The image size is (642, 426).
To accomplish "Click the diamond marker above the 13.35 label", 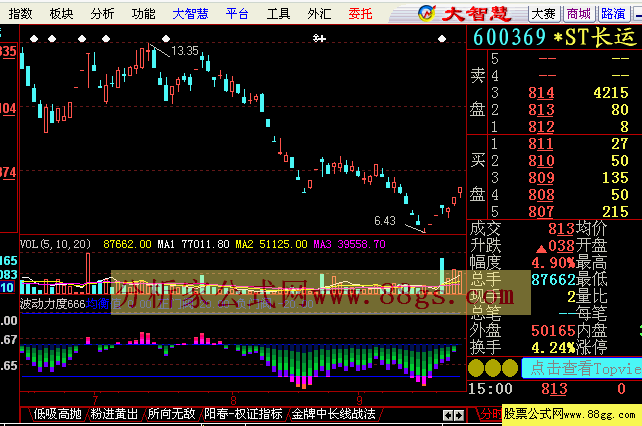I will pyautogui.click(x=166, y=39).
